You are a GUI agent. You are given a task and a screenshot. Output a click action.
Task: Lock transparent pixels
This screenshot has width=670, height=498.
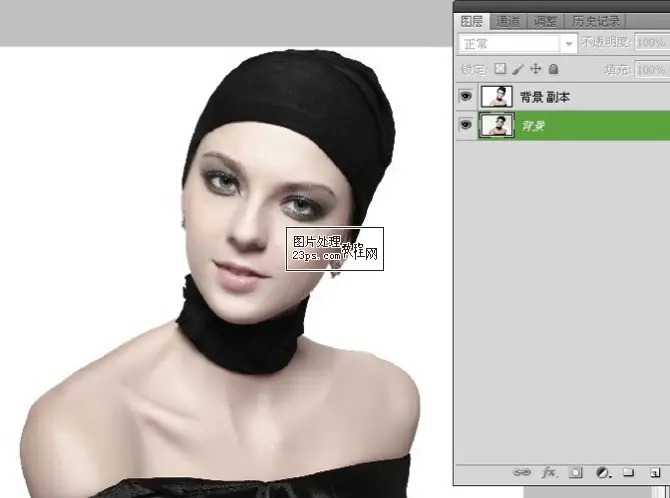[501, 69]
